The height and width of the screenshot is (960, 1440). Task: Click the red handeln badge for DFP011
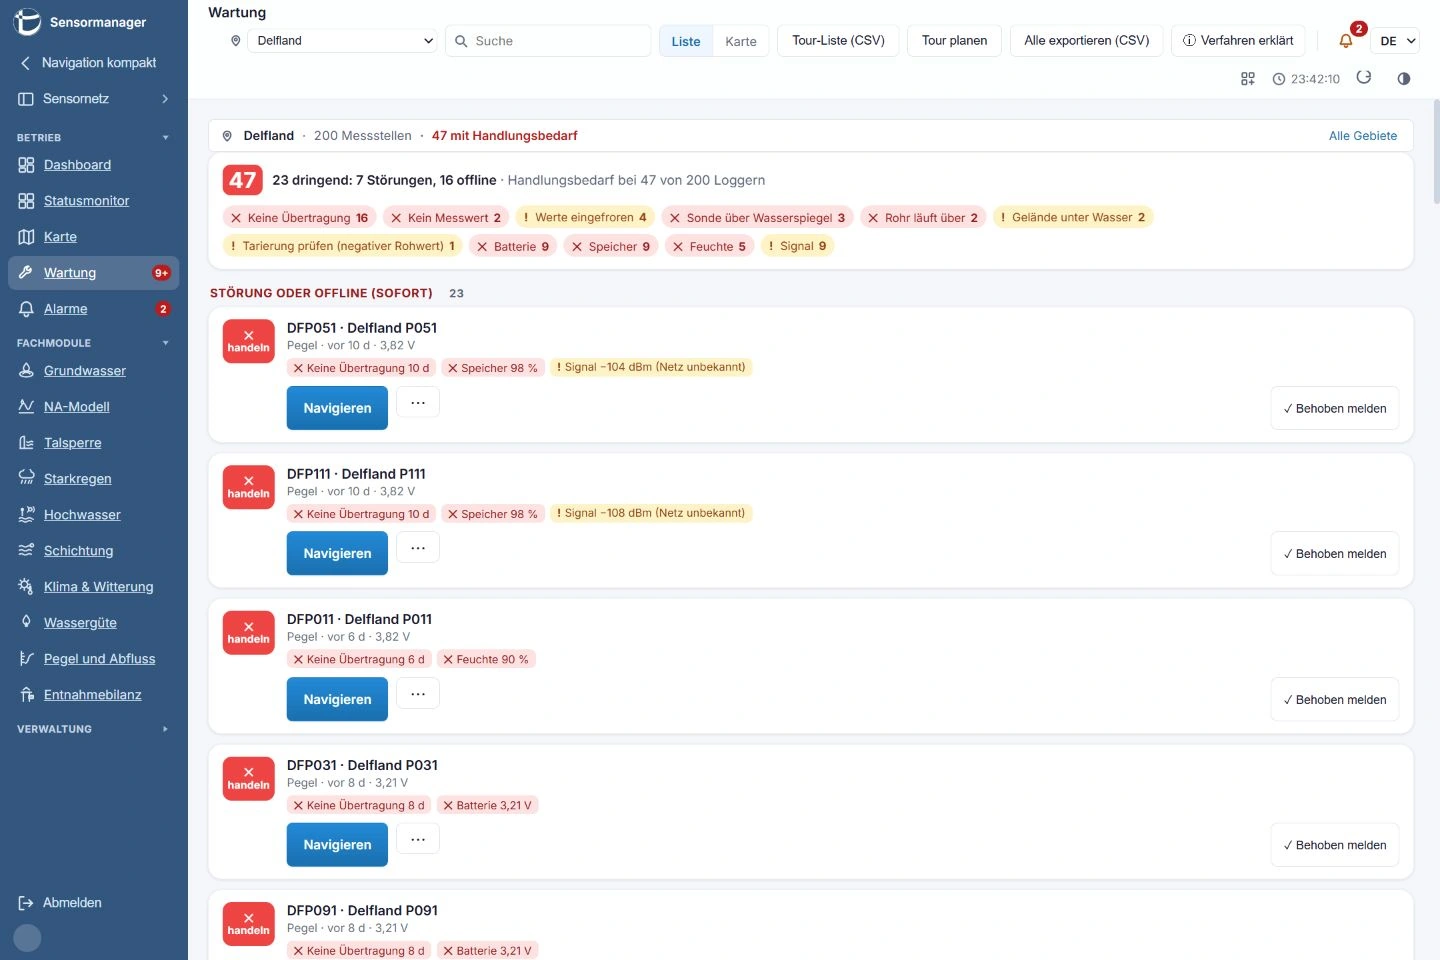pos(248,633)
